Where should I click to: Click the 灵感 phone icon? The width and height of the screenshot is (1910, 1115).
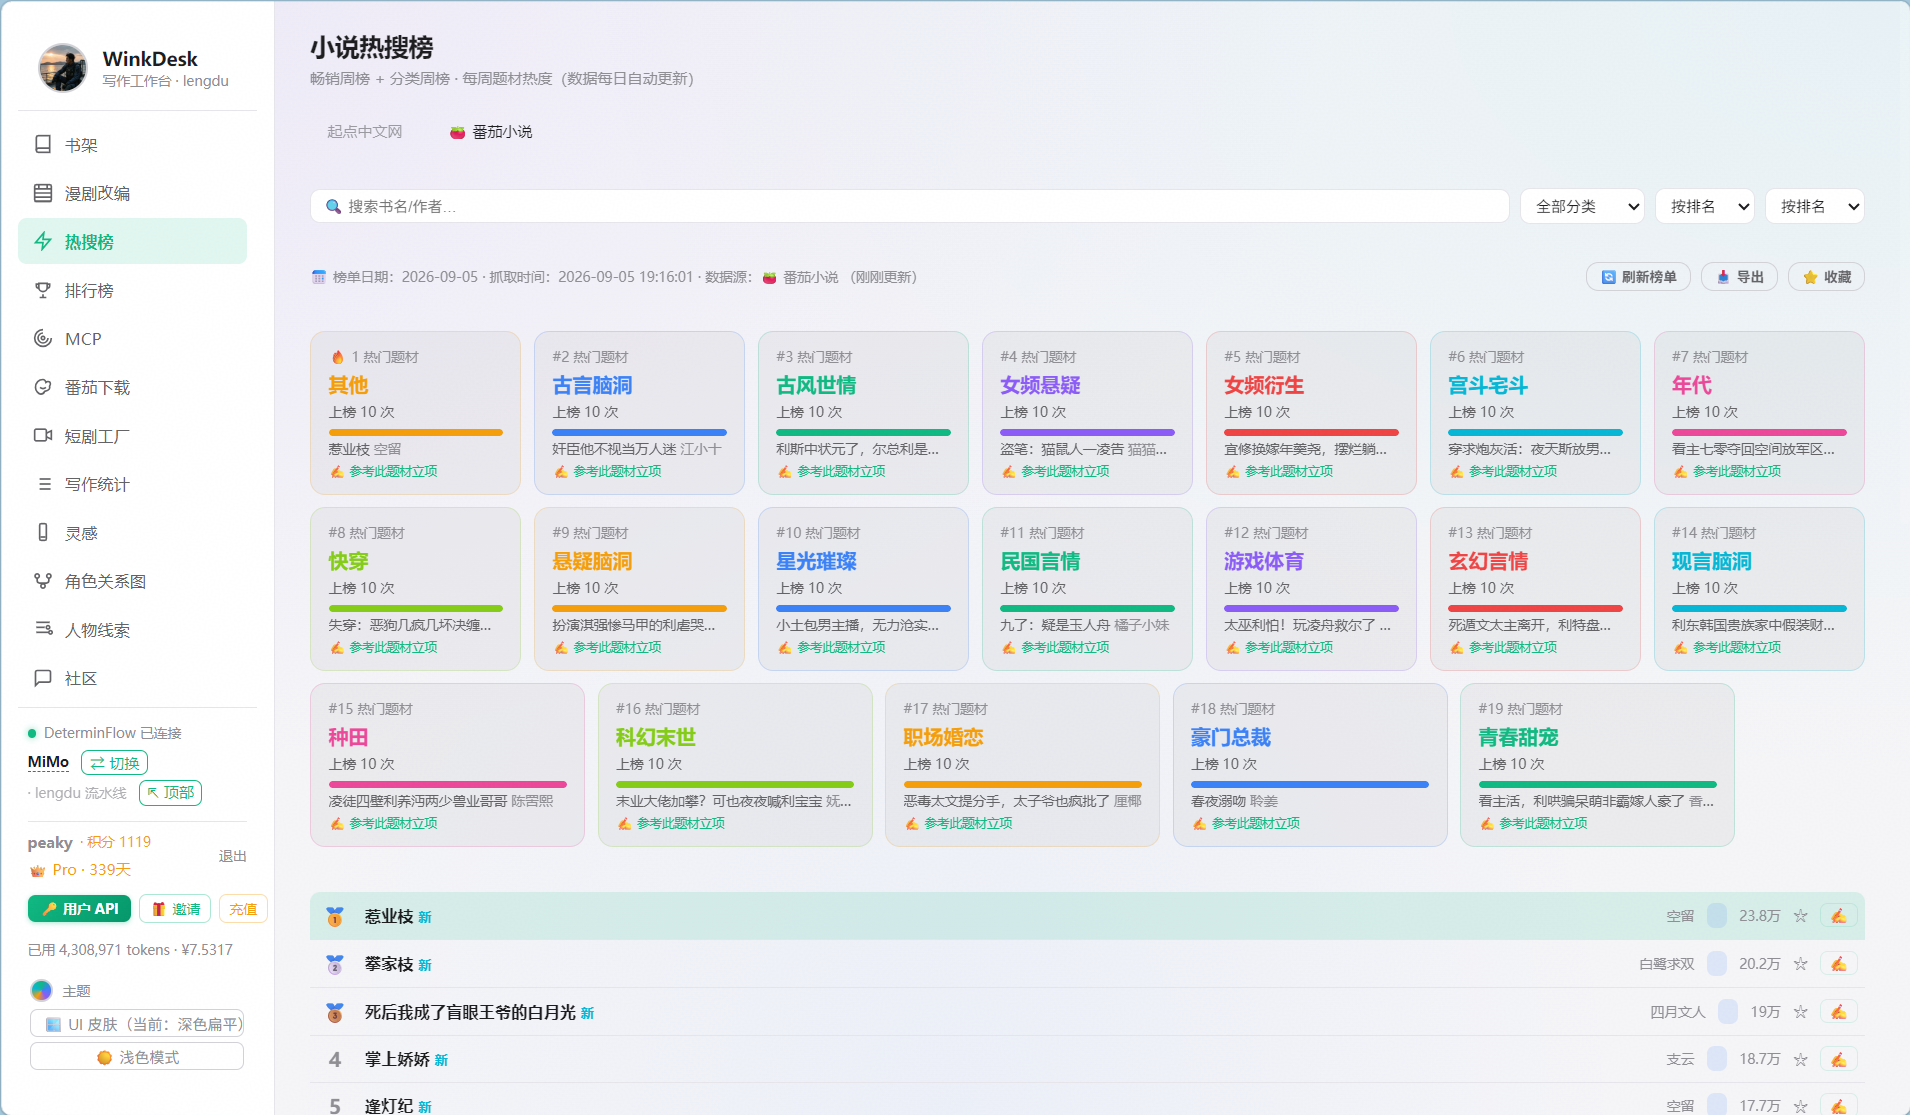point(43,533)
